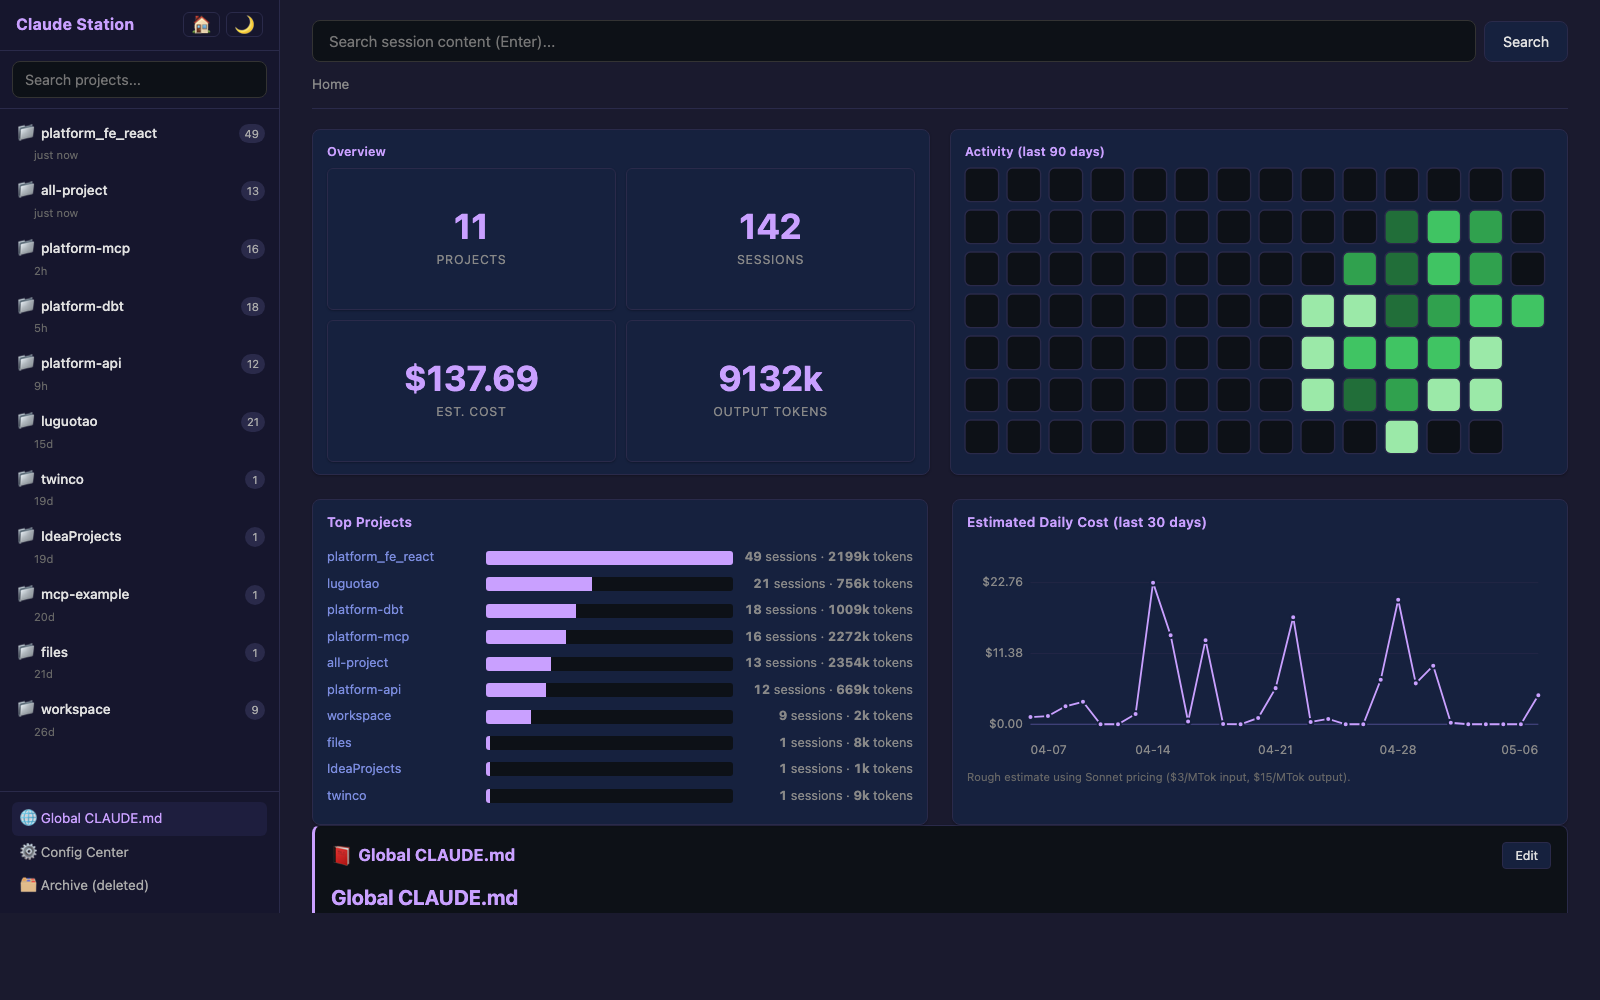This screenshot has width=1600, height=1000.
Task: Click the Estimated Daily Cost heading
Action: coord(1086,522)
